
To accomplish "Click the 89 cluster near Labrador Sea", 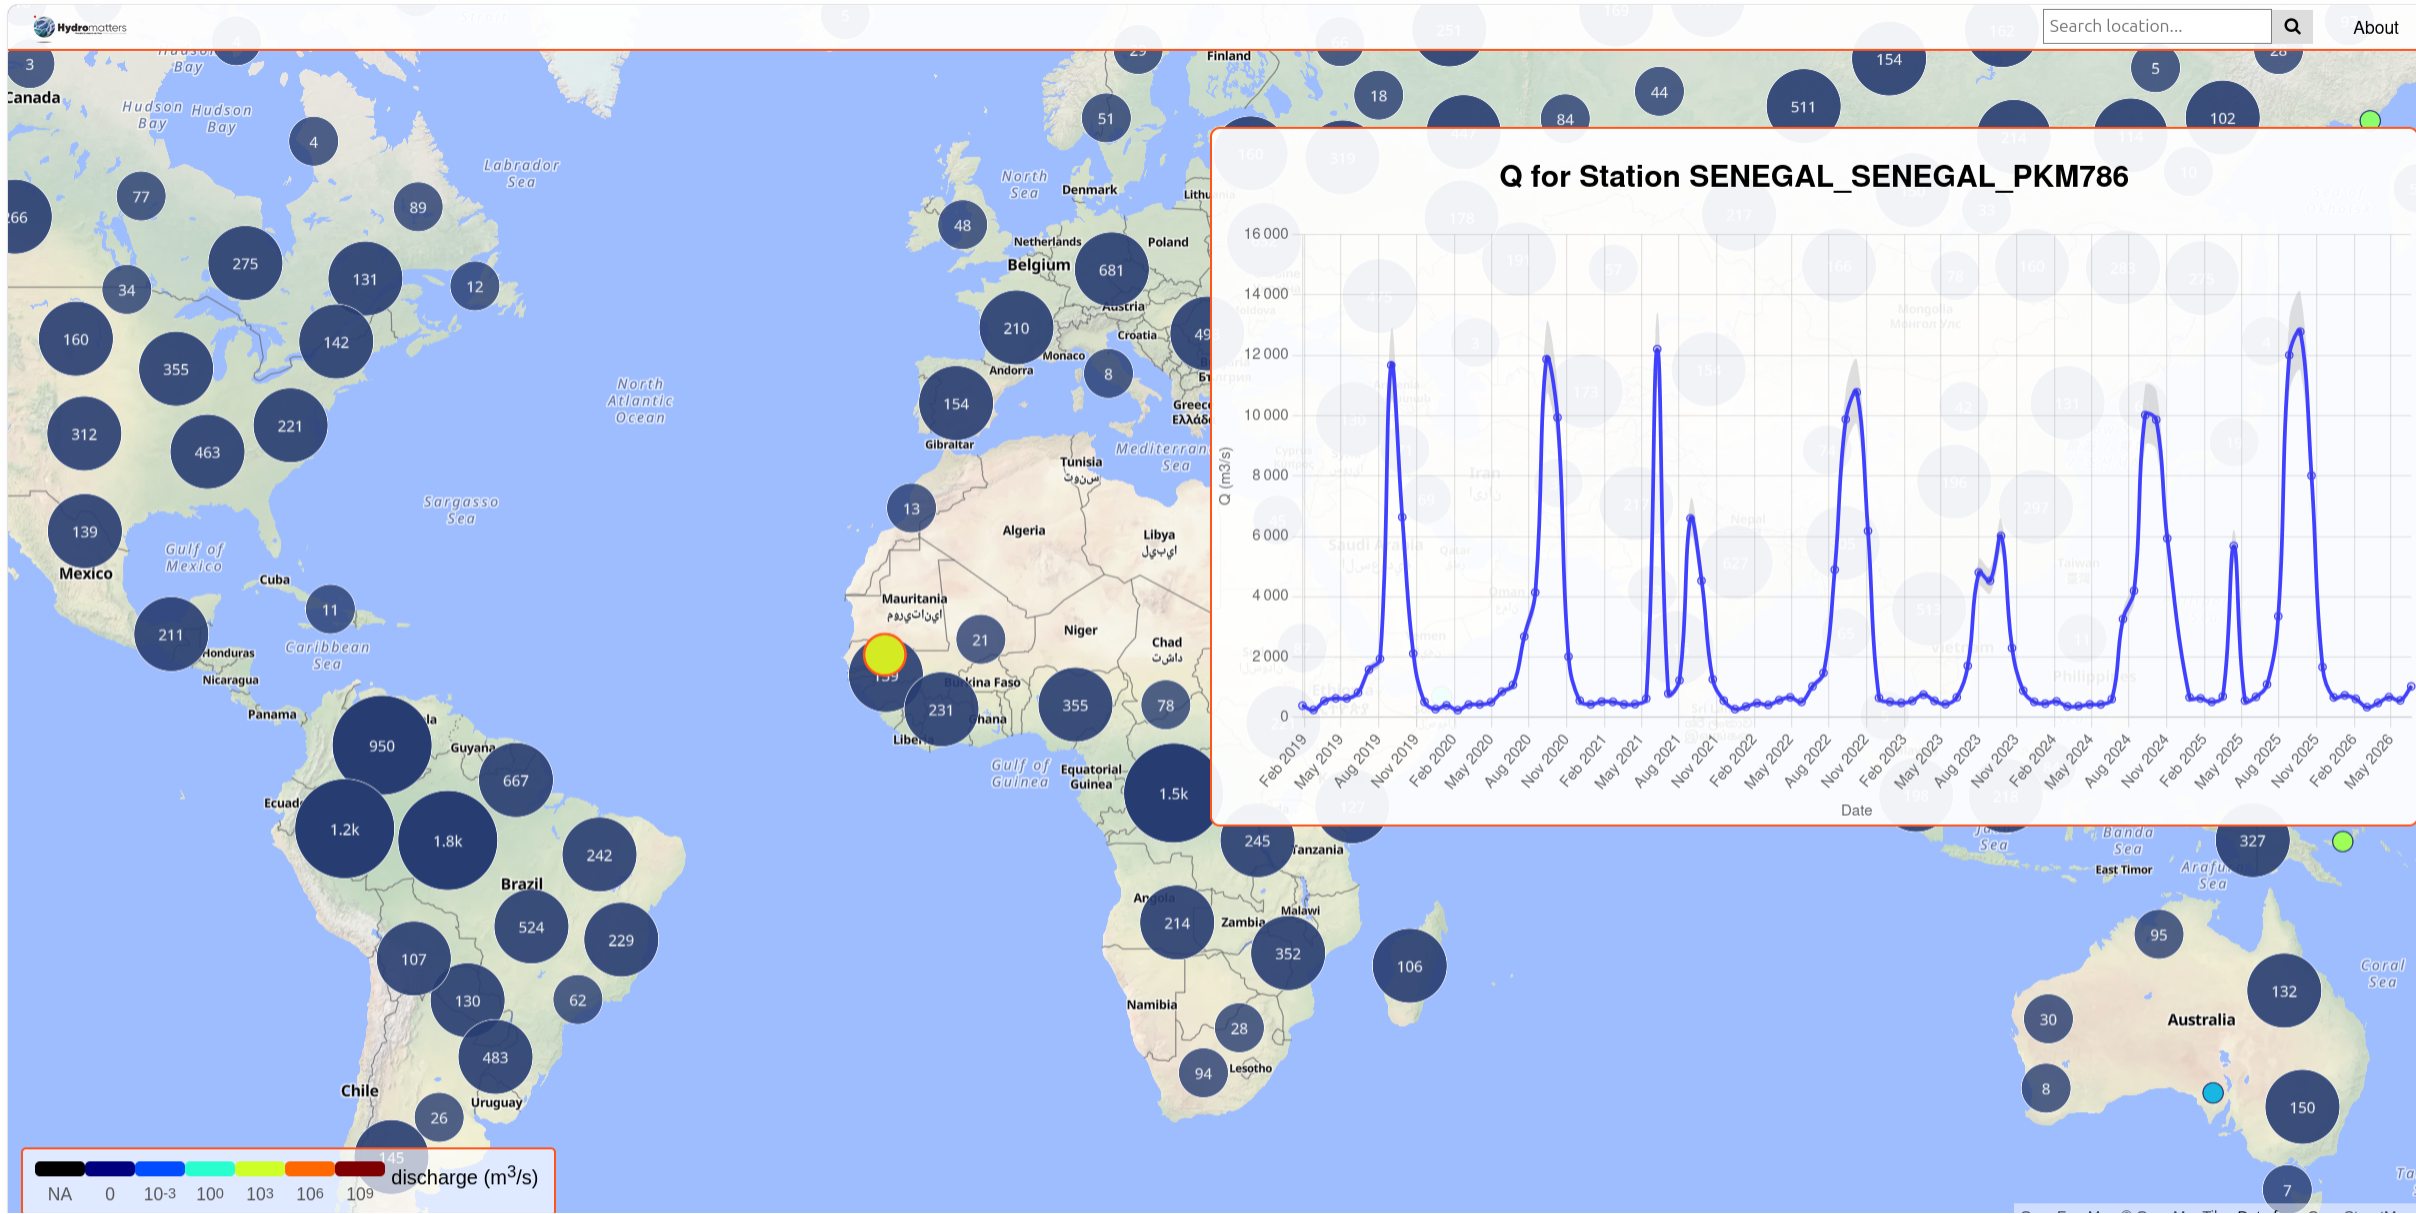I will coord(418,207).
